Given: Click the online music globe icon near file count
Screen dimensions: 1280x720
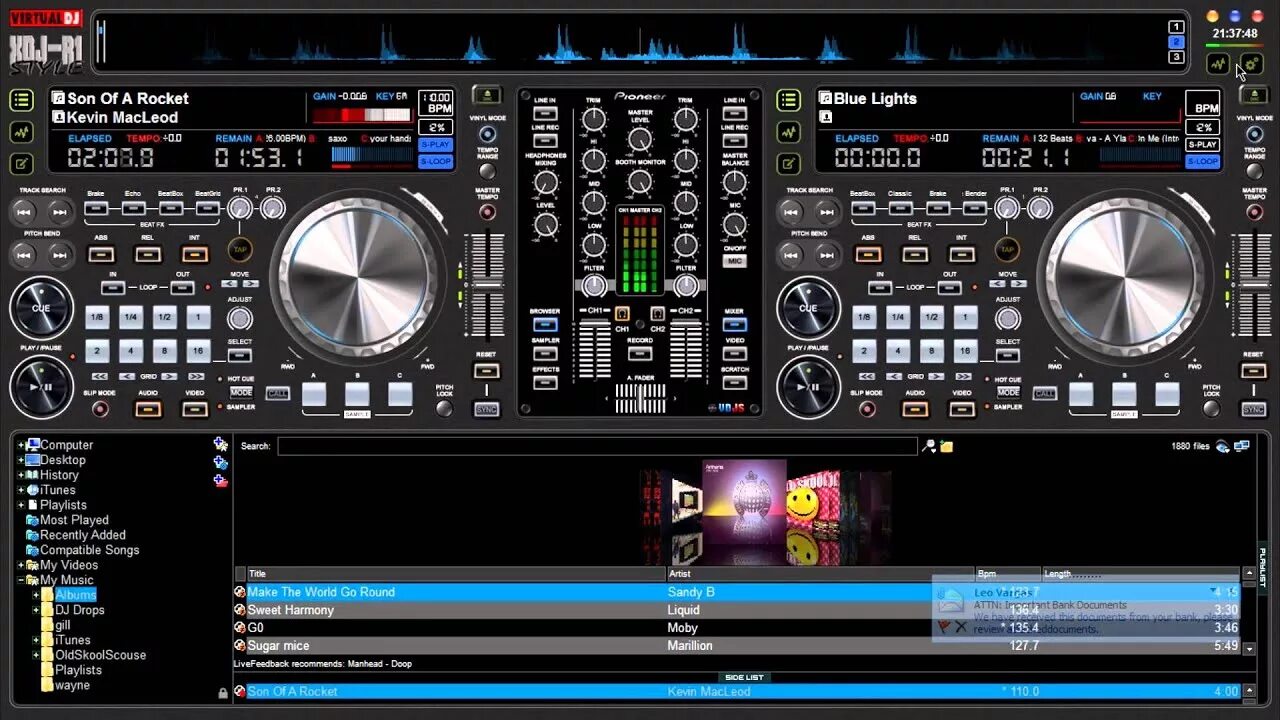Looking at the screenshot, I should point(1222,446).
